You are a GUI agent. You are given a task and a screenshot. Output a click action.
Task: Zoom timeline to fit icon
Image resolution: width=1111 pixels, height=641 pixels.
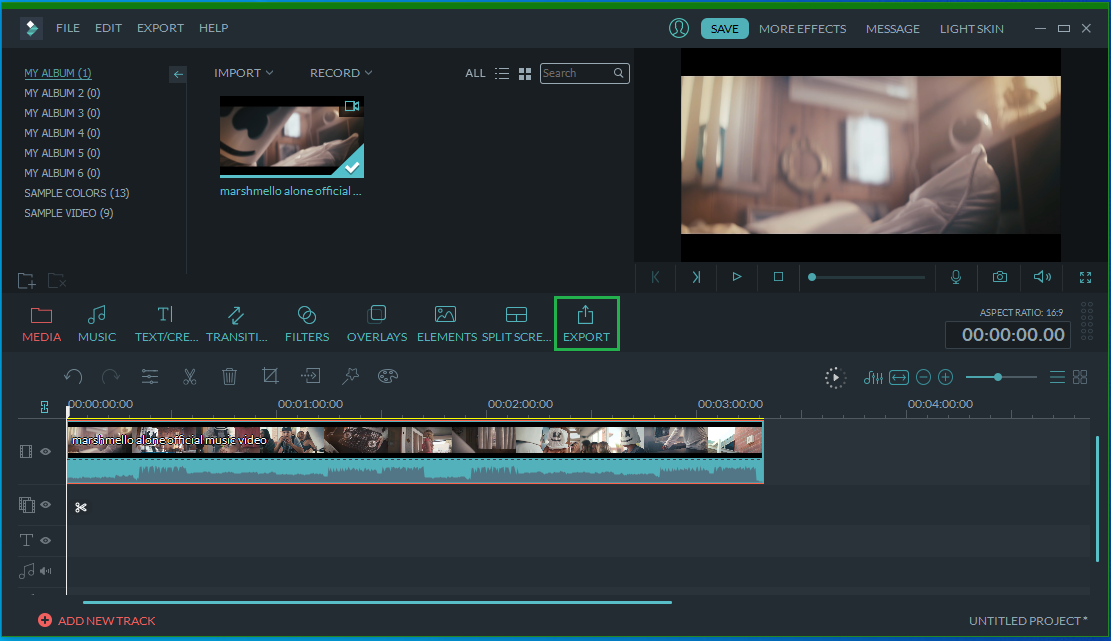pos(898,378)
